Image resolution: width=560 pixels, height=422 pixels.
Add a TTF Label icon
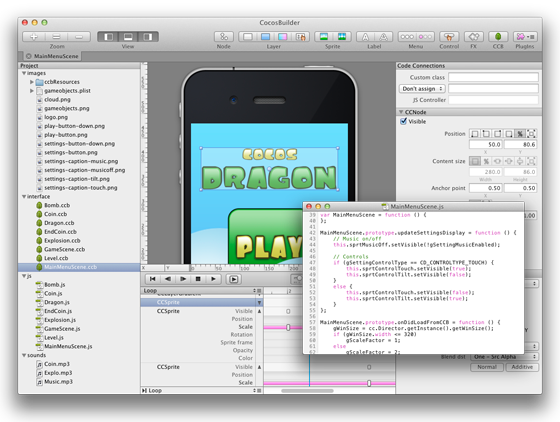click(384, 36)
